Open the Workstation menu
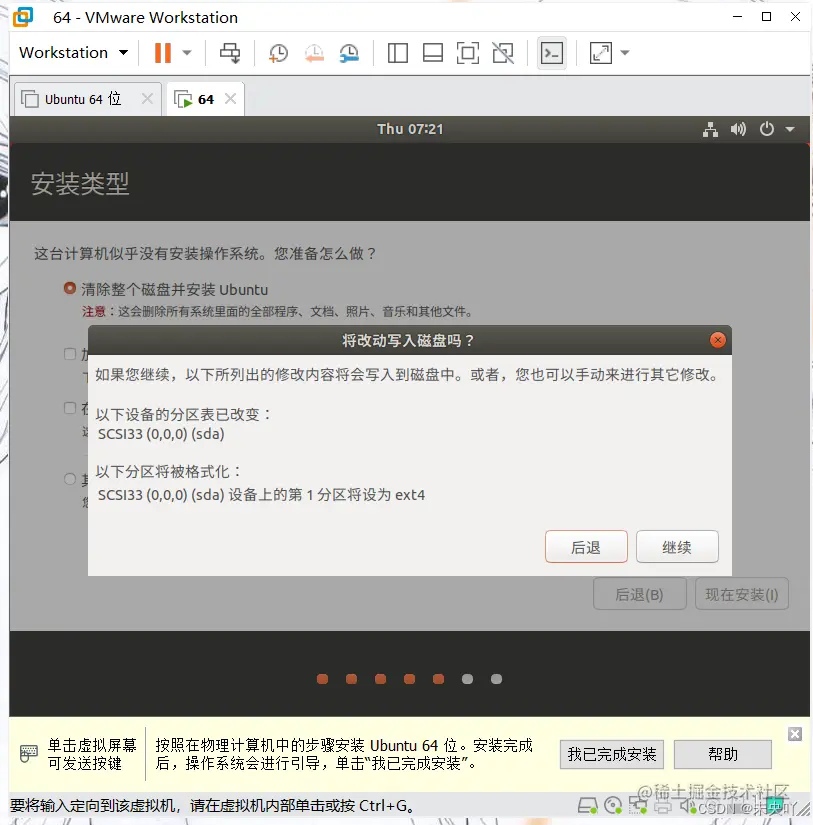Viewport: 813px width, 825px height. 74,53
